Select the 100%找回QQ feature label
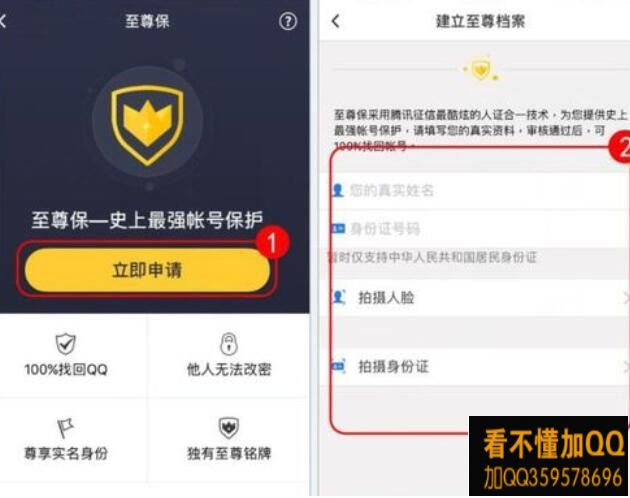The width and height of the screenshot is (630, 498). pyautogui.click(x=66, y=369)
